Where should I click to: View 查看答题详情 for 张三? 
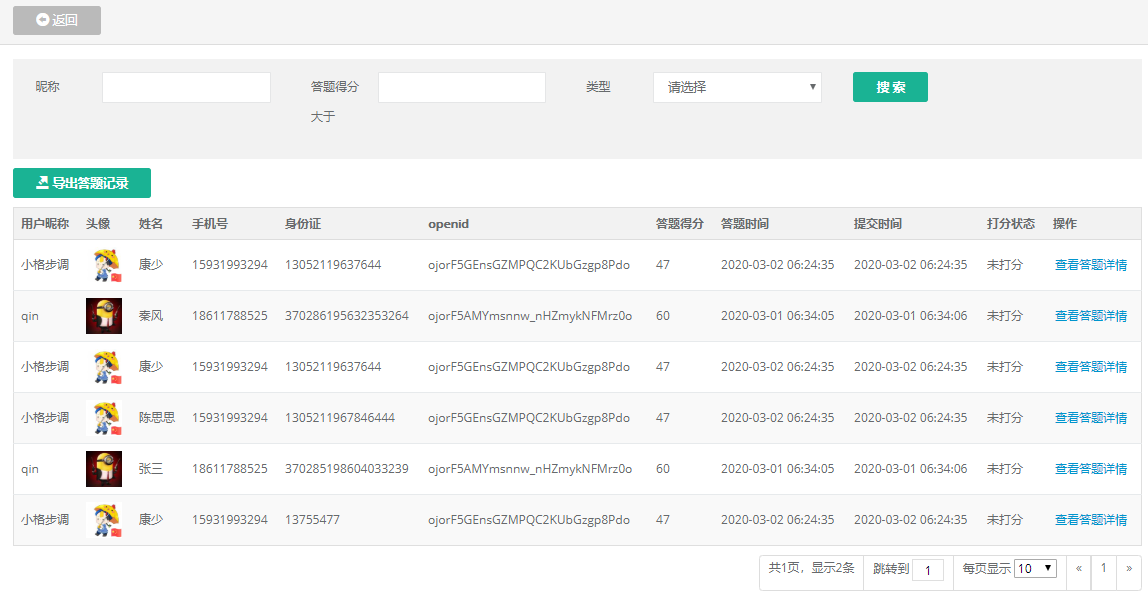coord(1090,469)
